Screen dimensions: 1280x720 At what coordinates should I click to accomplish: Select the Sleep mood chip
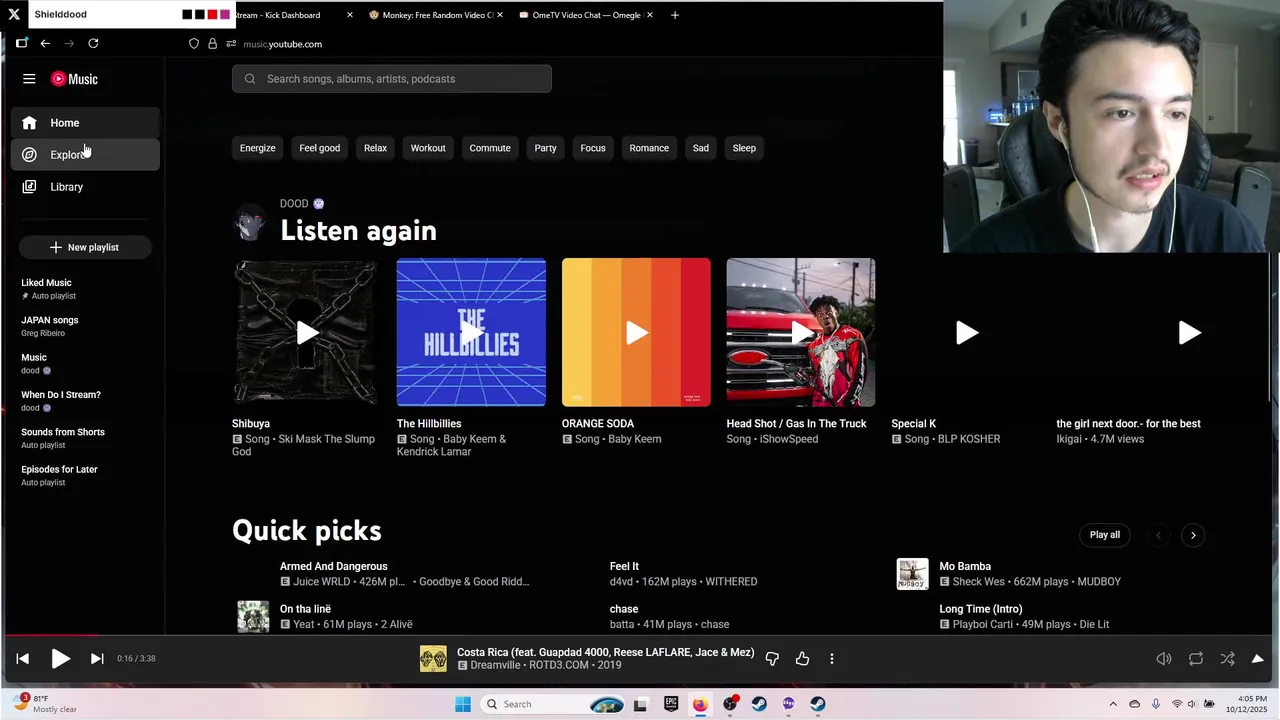pos(744,148)
